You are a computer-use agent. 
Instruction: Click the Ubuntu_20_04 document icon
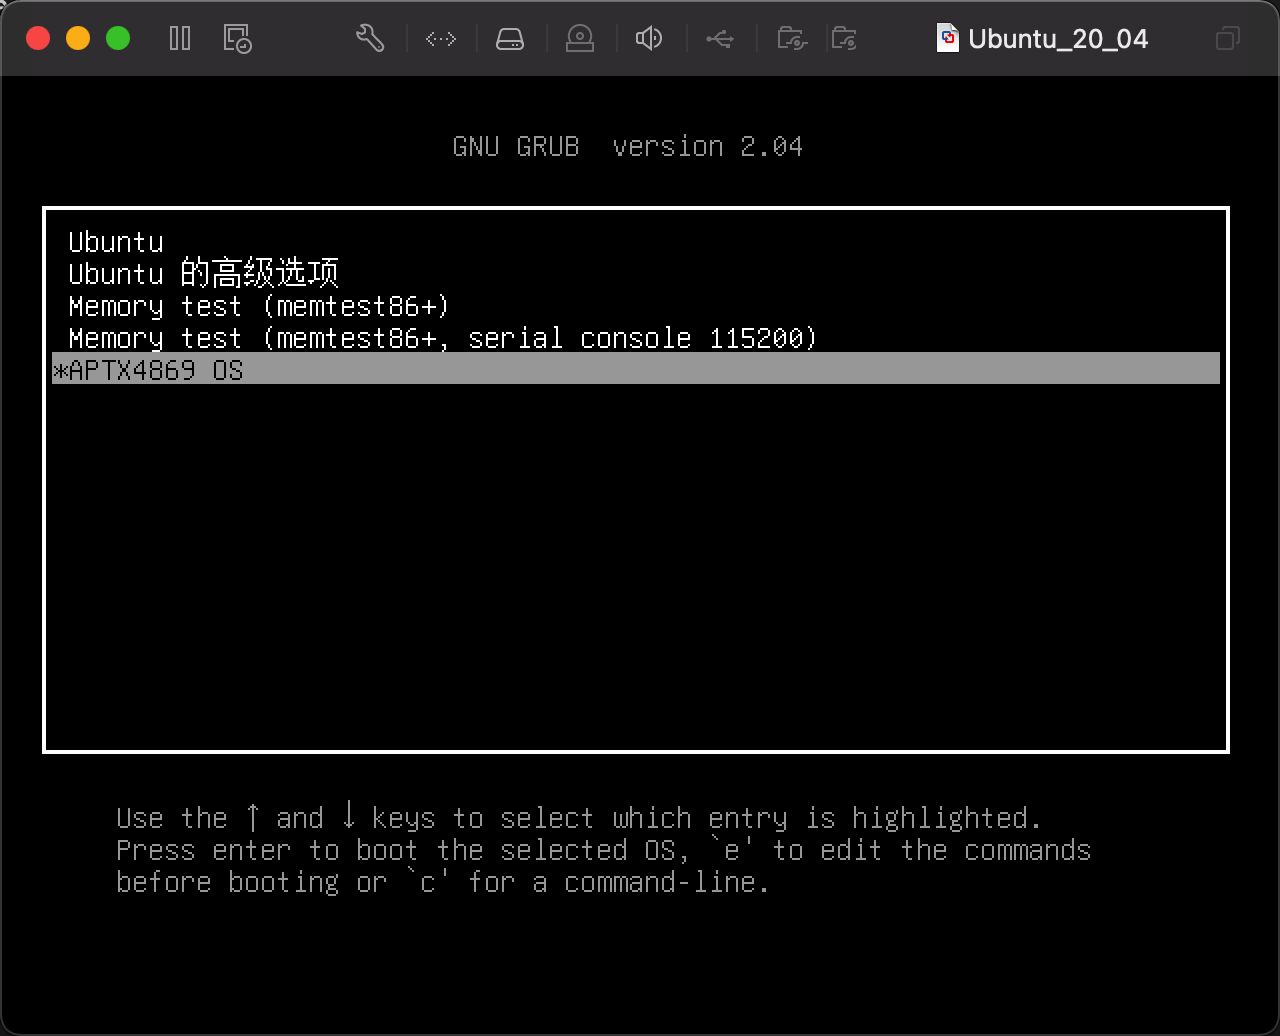[x=947, y=39]
